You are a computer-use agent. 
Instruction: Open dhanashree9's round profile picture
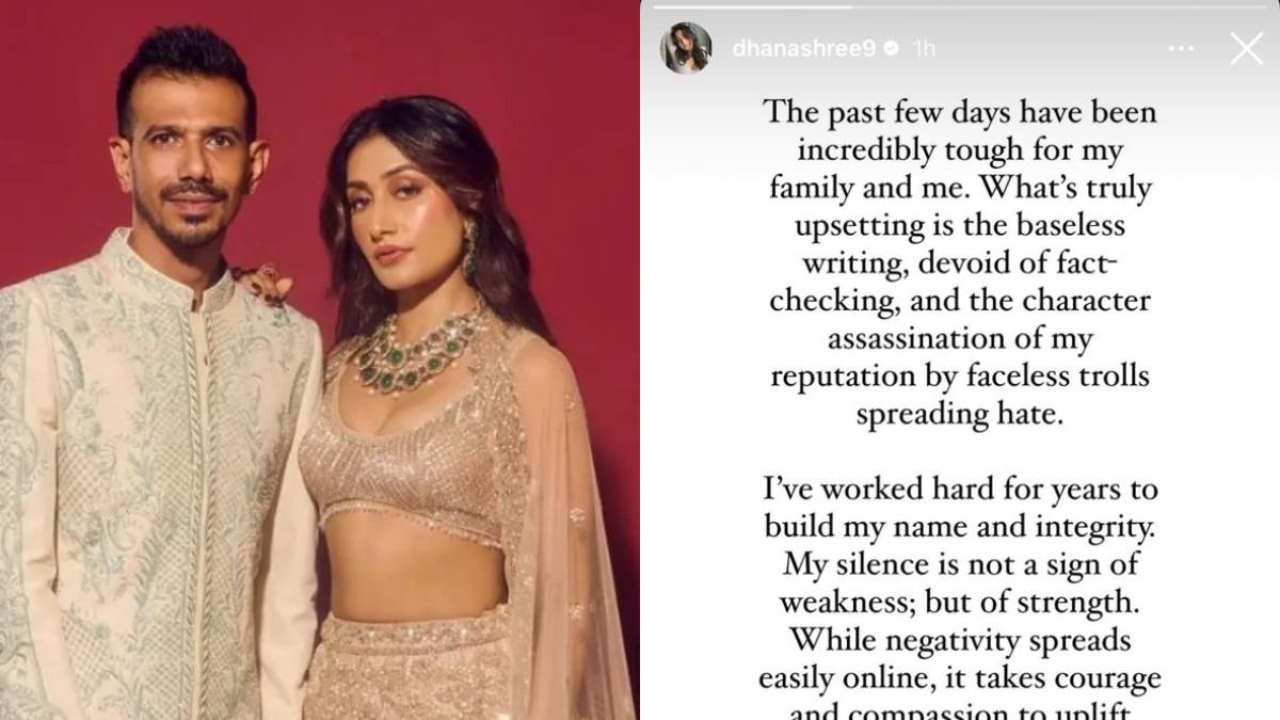point(686,47)
